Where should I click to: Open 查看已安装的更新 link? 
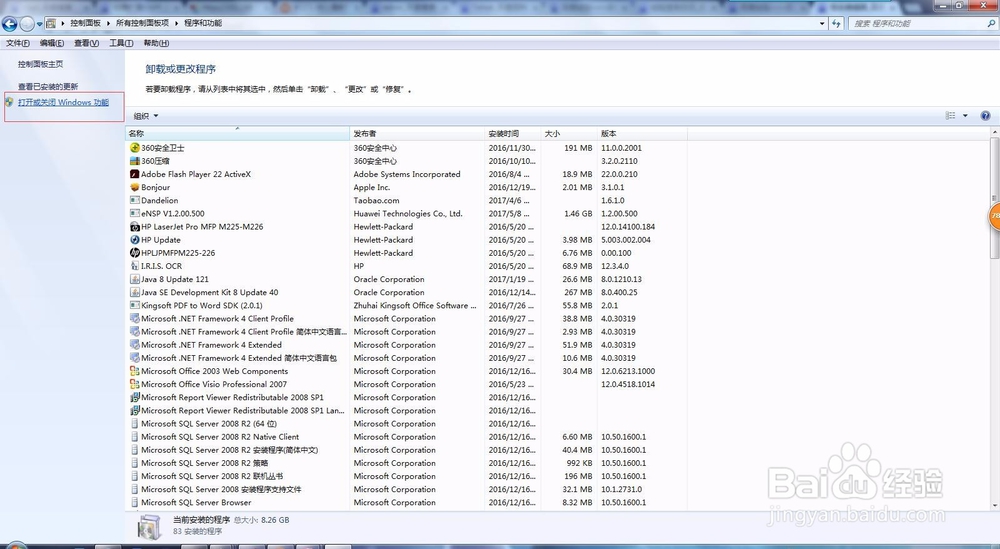[48, 87]
